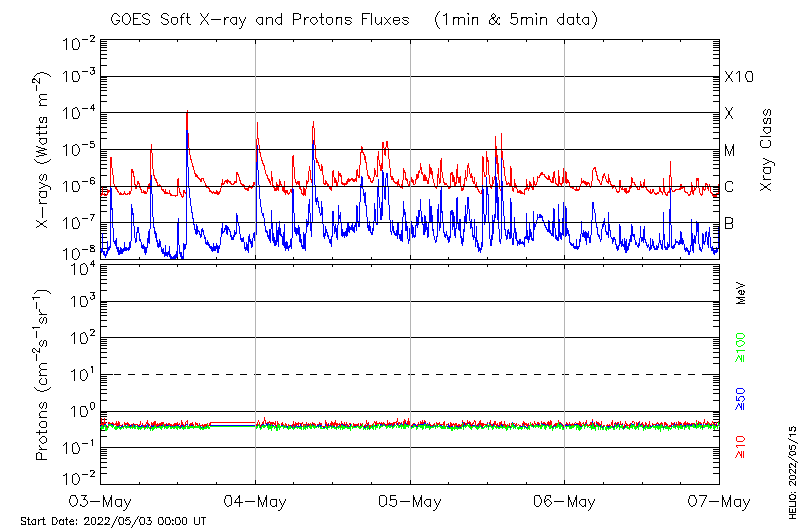Click the "07-May" date axis label

click(x=718, y=500)
